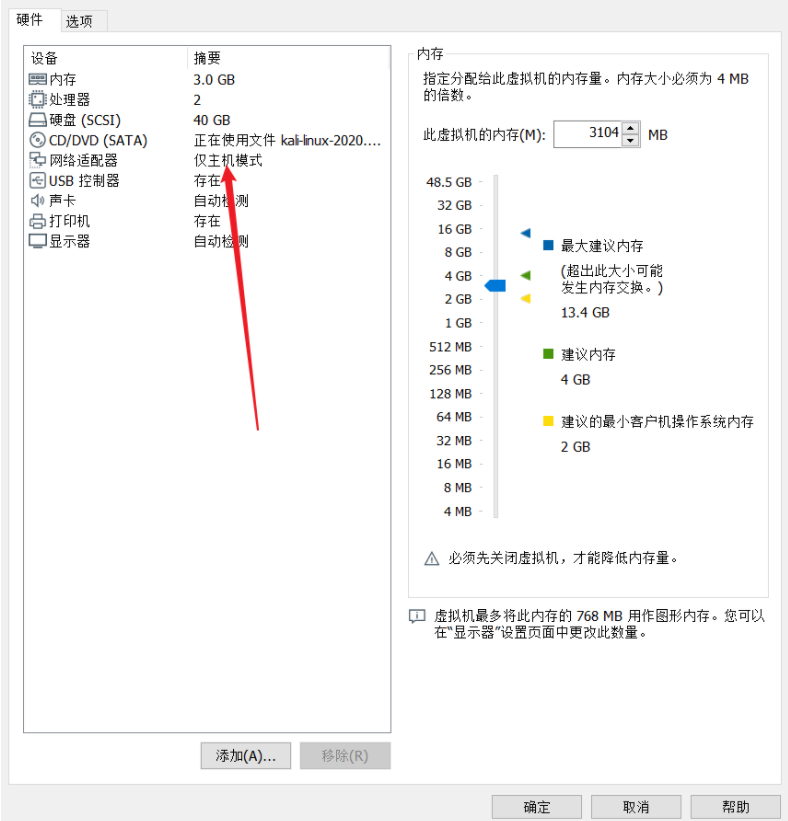
Task: Increase memory with the spinner up arrow
Action: 631,128
